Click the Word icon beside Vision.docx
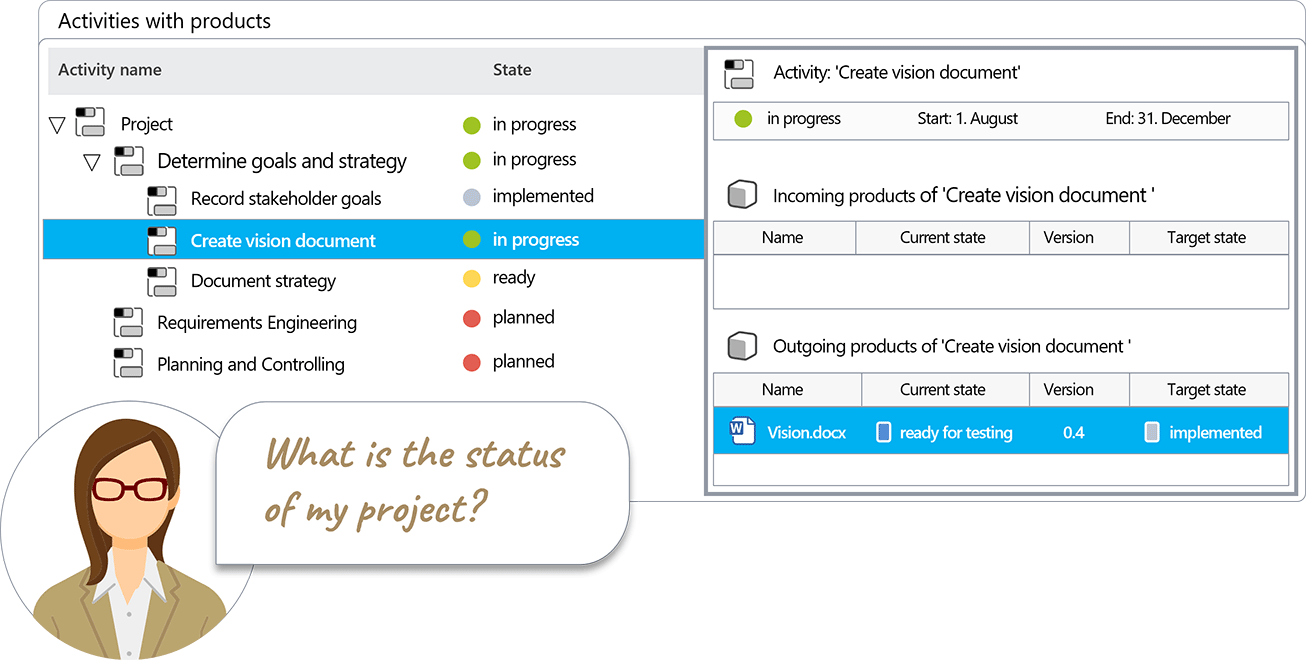This screenshot has height=660, width=1306. click(742, 432)
